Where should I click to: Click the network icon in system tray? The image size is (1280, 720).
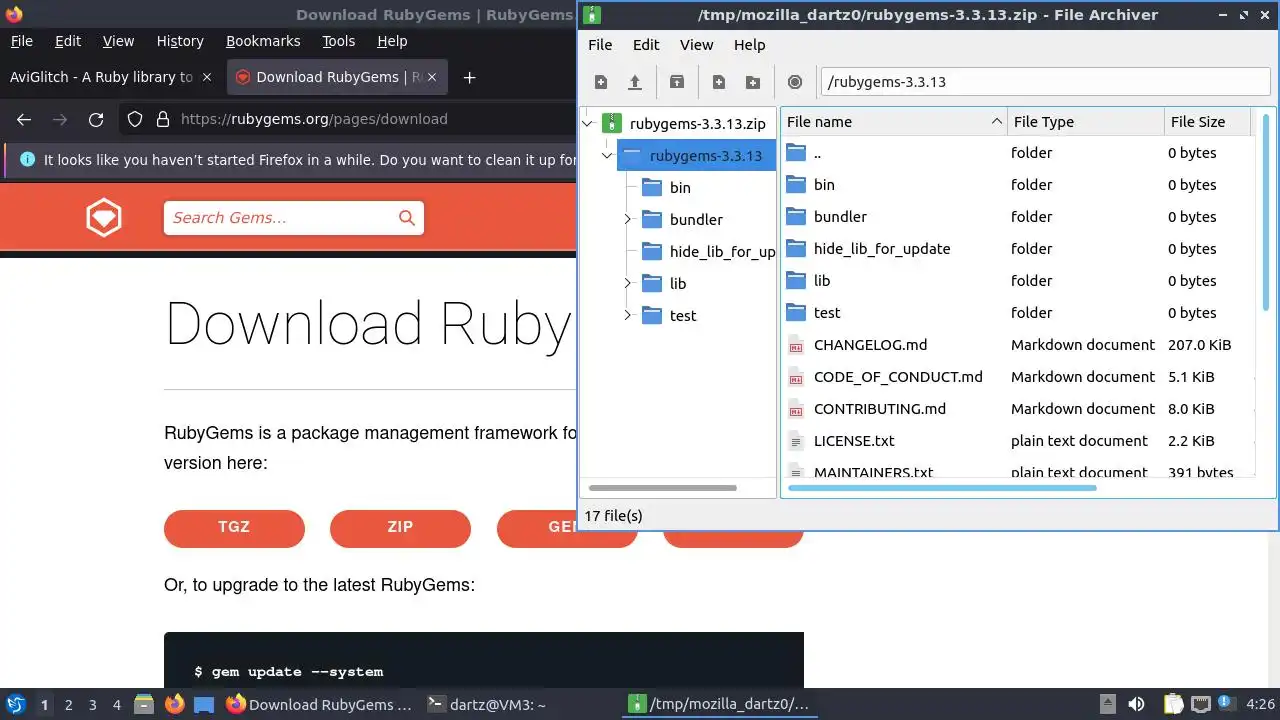(x=1201, y=704)
